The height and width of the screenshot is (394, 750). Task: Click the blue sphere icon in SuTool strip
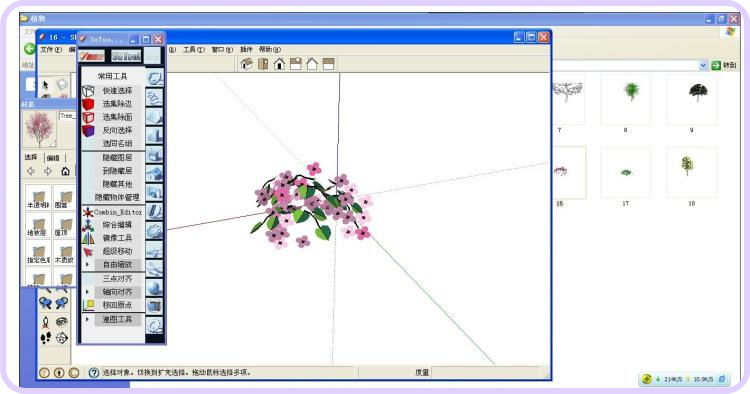click(154, 287)
